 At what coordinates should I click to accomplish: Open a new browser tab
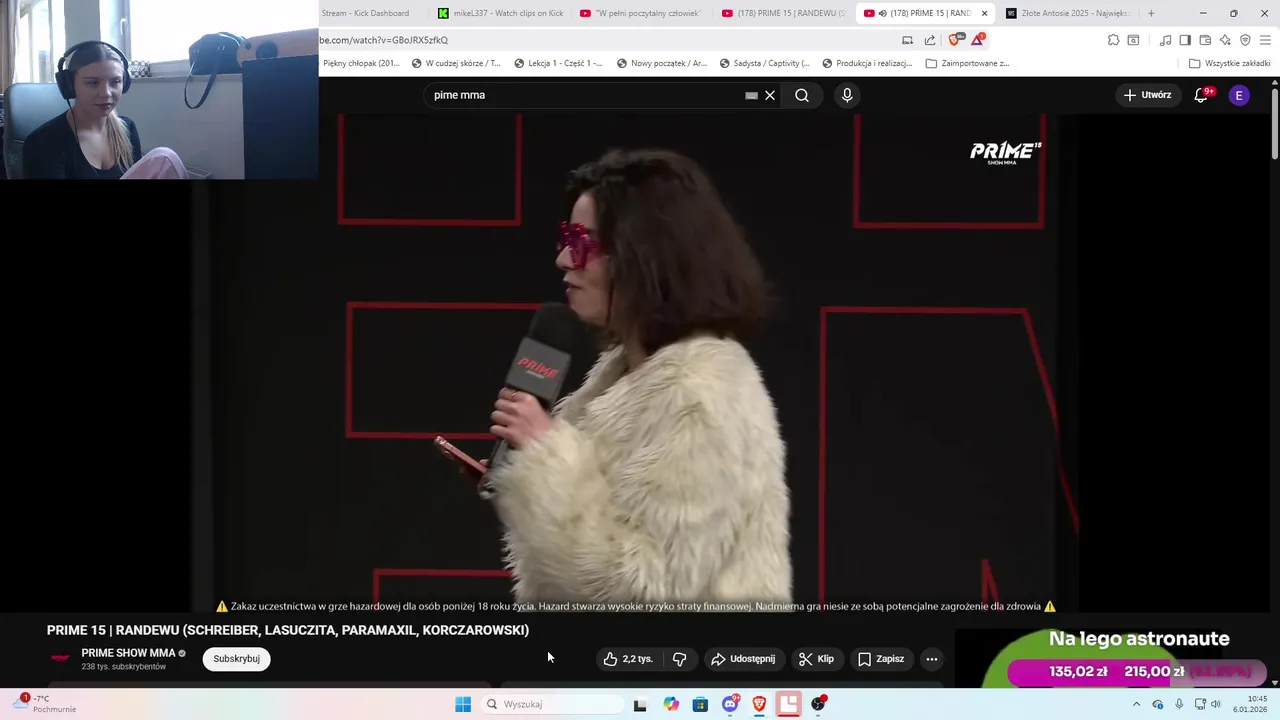click(1151, 13)
